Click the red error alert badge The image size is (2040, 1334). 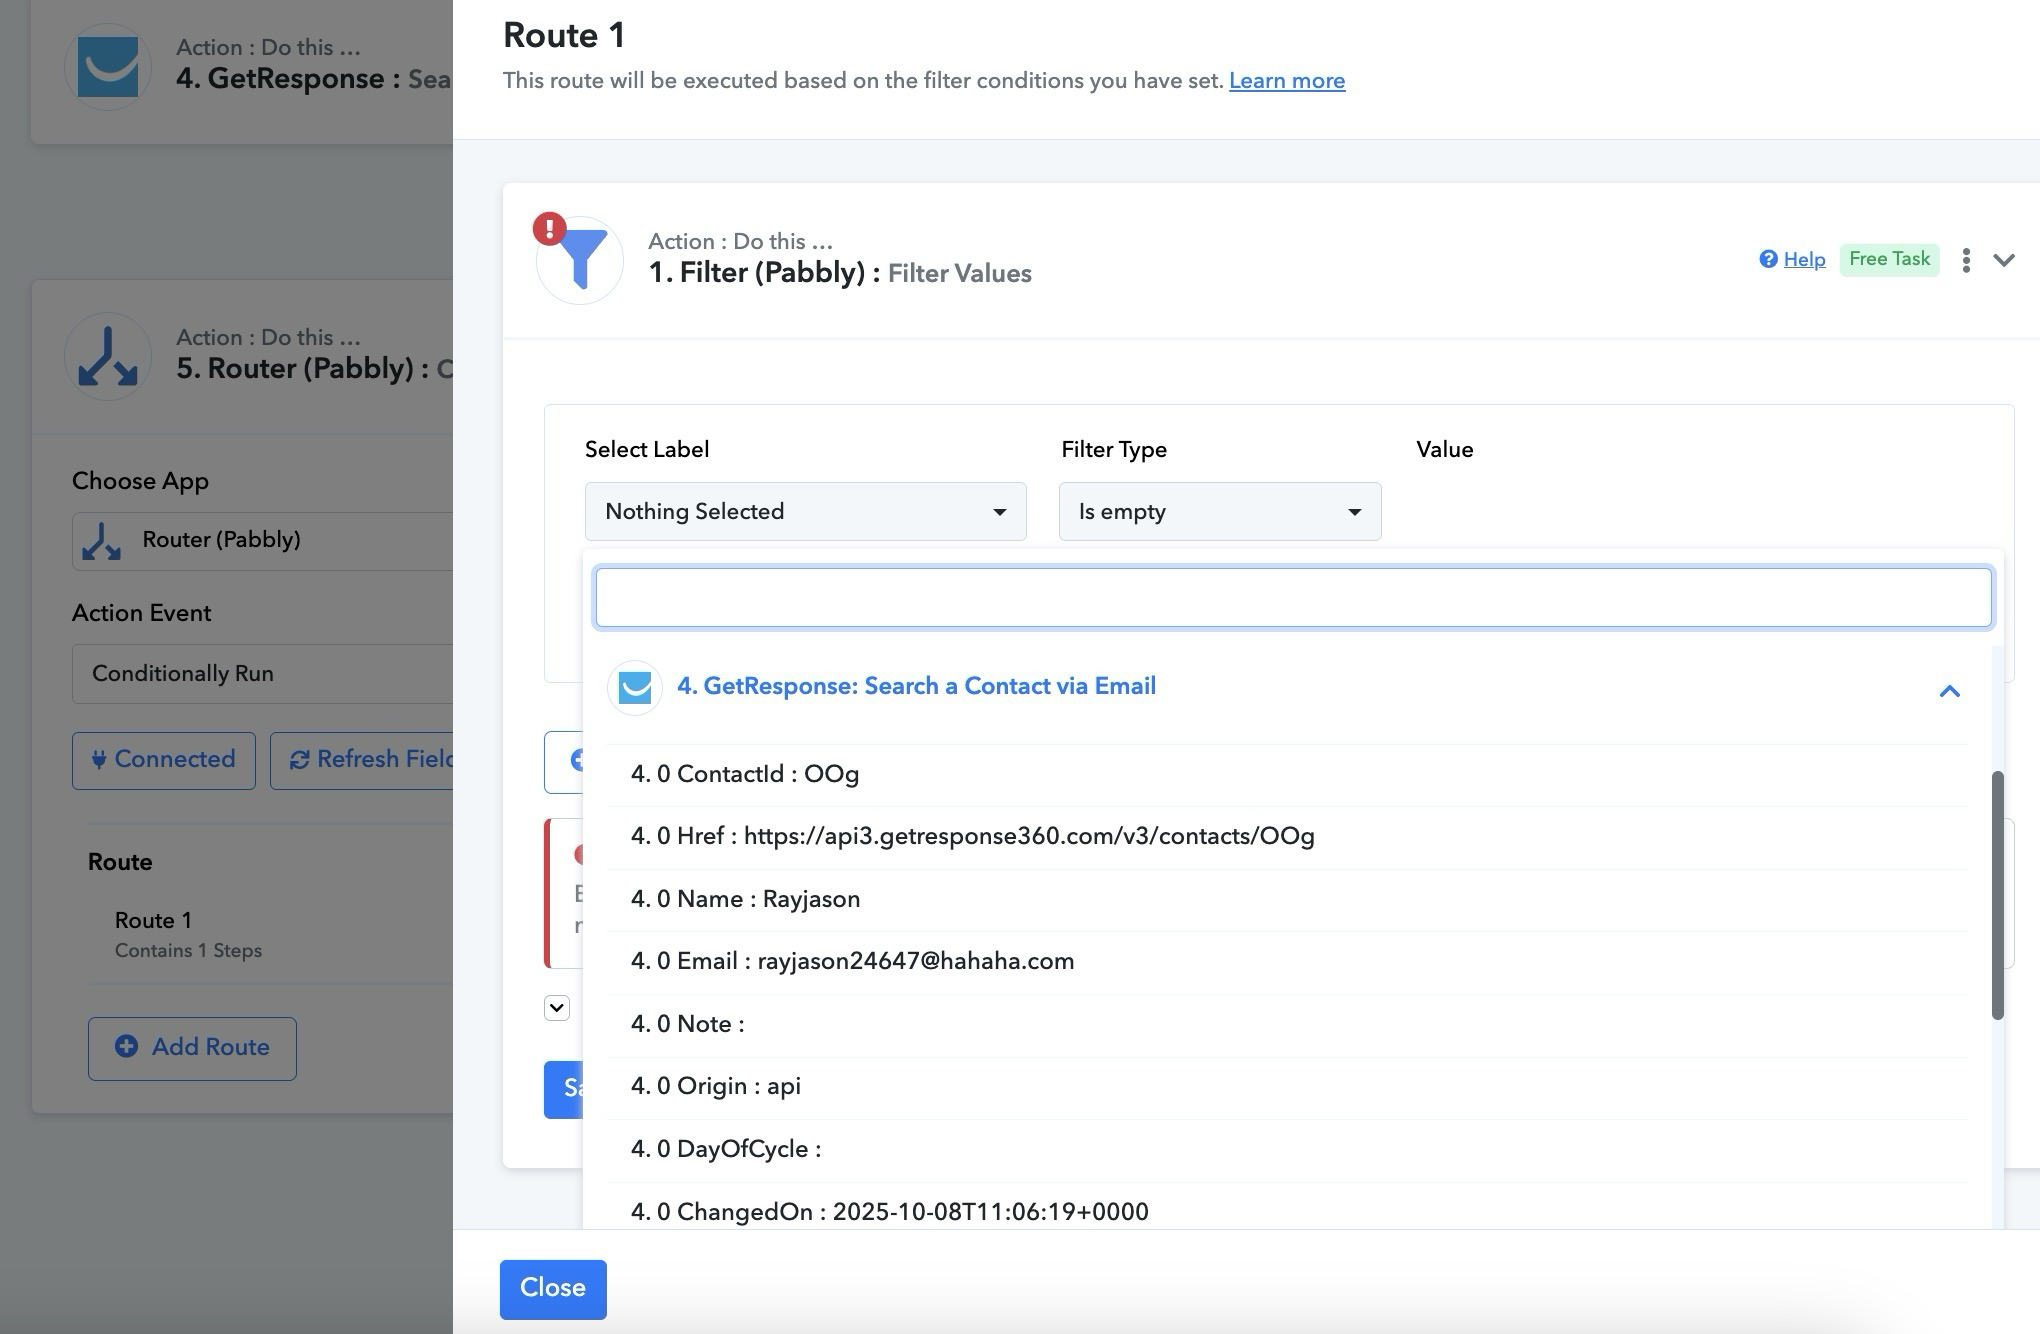pyautogui.click(x=549, y=229)
